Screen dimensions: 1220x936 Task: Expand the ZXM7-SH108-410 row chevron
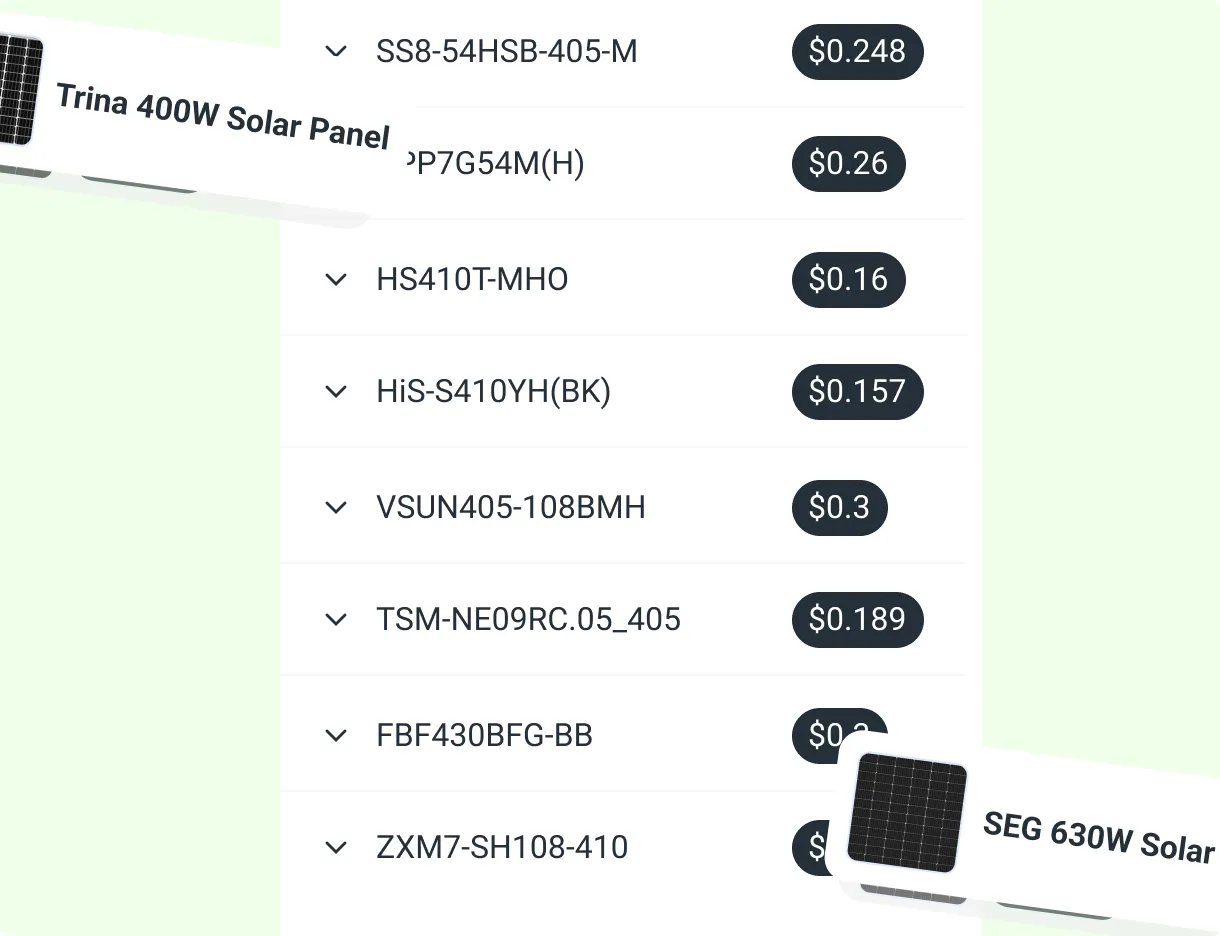coord(336,847)
